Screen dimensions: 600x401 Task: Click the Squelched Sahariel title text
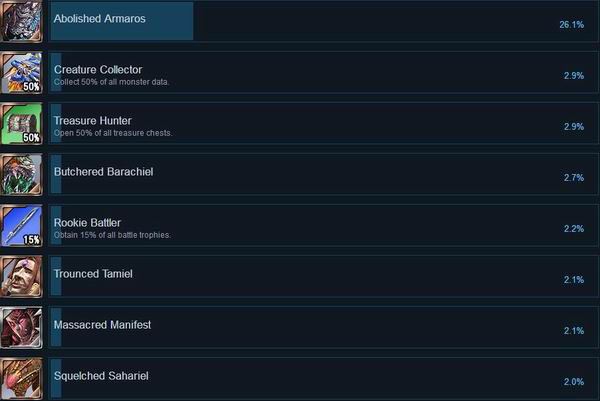pos(101,376)
